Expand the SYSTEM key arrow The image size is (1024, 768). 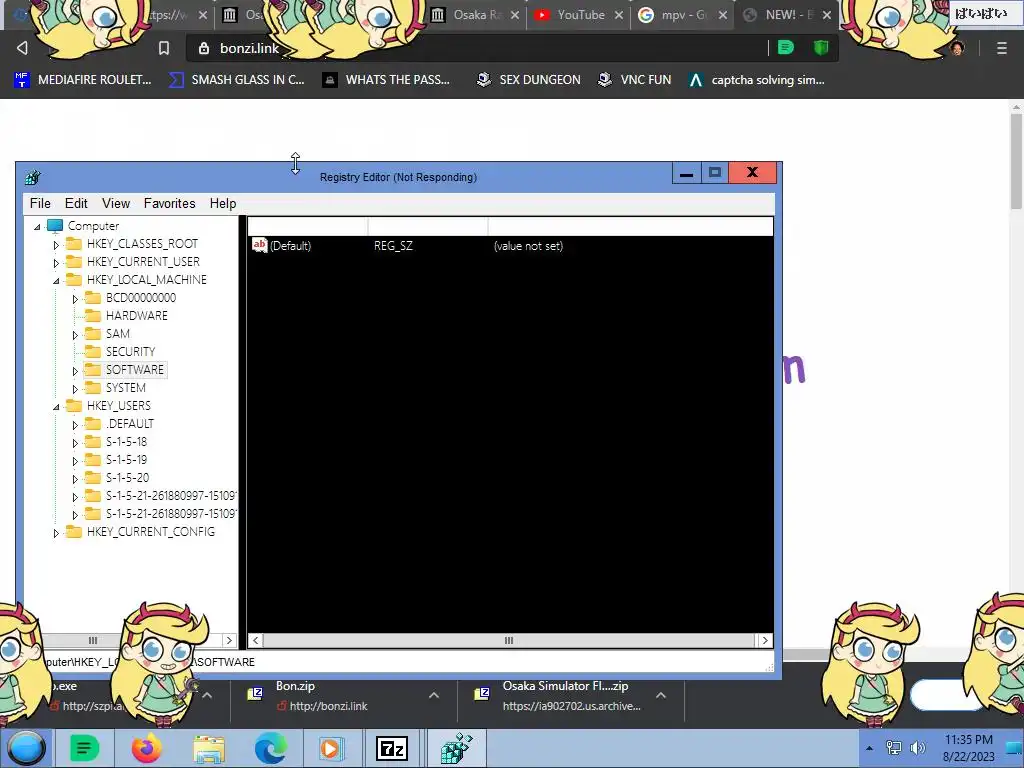point(75,389)
